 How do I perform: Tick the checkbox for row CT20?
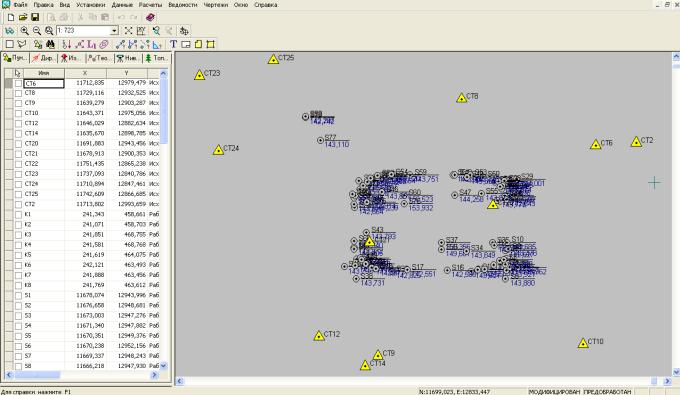(x=18, y=144)
